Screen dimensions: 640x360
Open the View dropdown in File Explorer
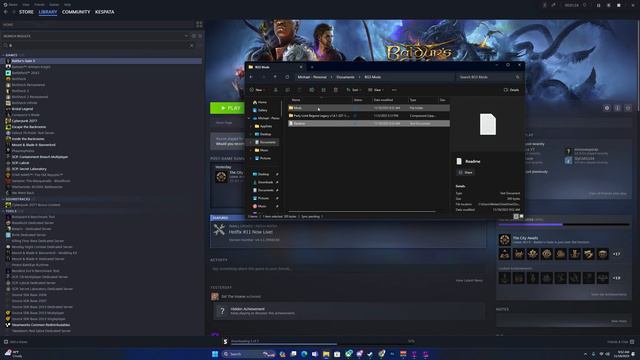click(376, 90)
